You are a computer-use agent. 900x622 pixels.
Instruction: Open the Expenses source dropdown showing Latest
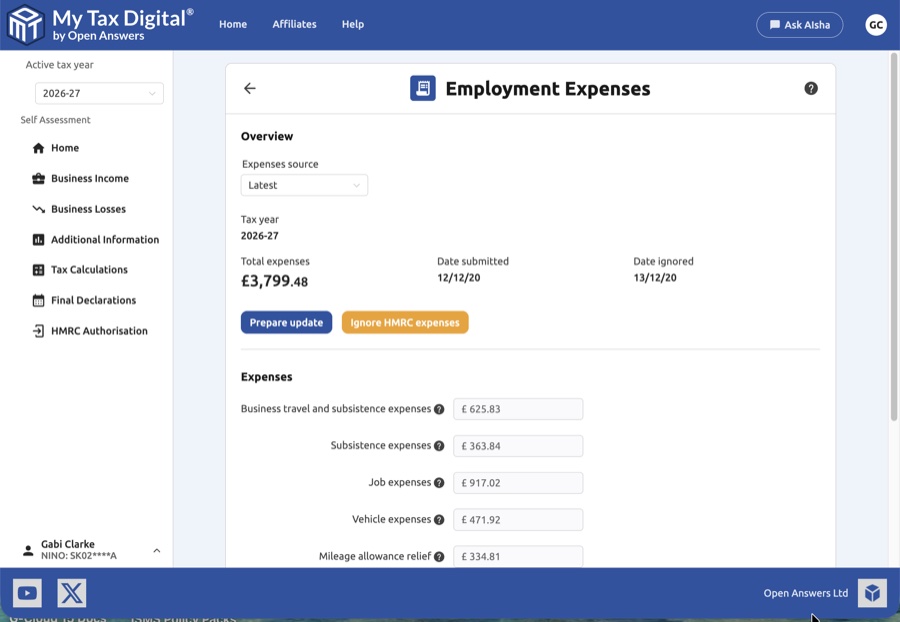coord(302,185)
